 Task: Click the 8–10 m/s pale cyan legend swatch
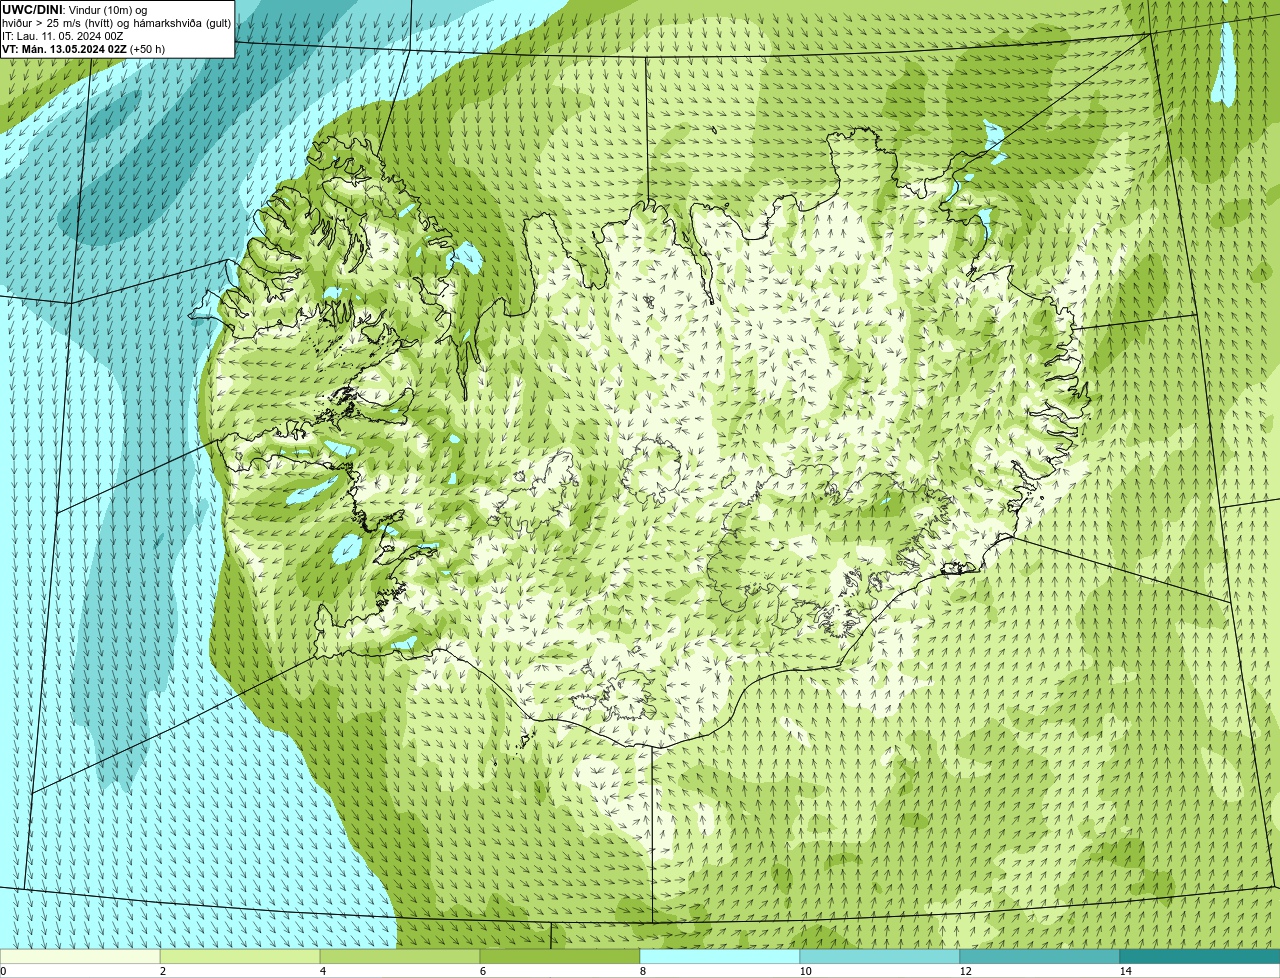coord(720,957)
